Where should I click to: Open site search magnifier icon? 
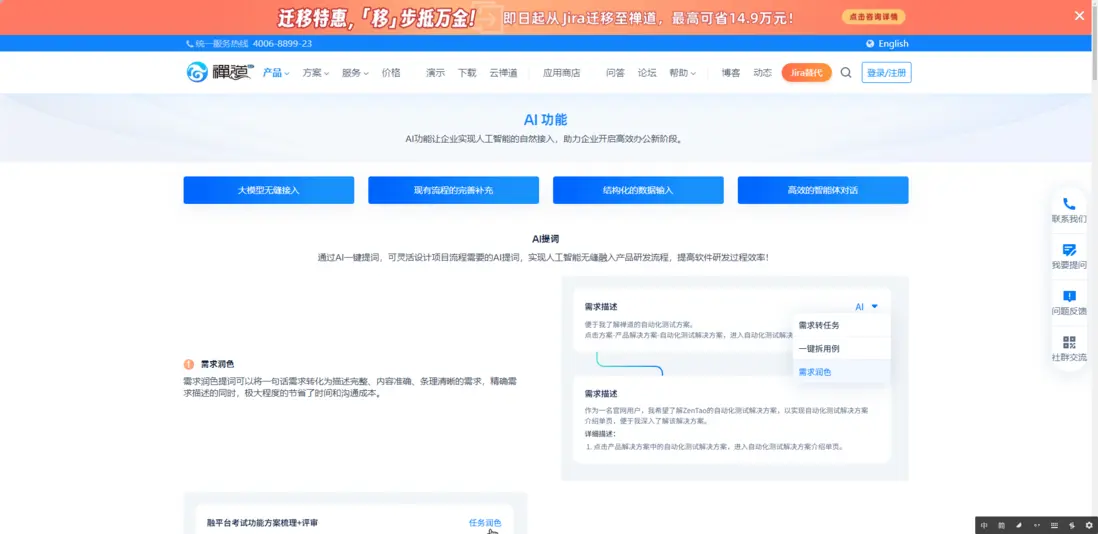pos(846,72)
